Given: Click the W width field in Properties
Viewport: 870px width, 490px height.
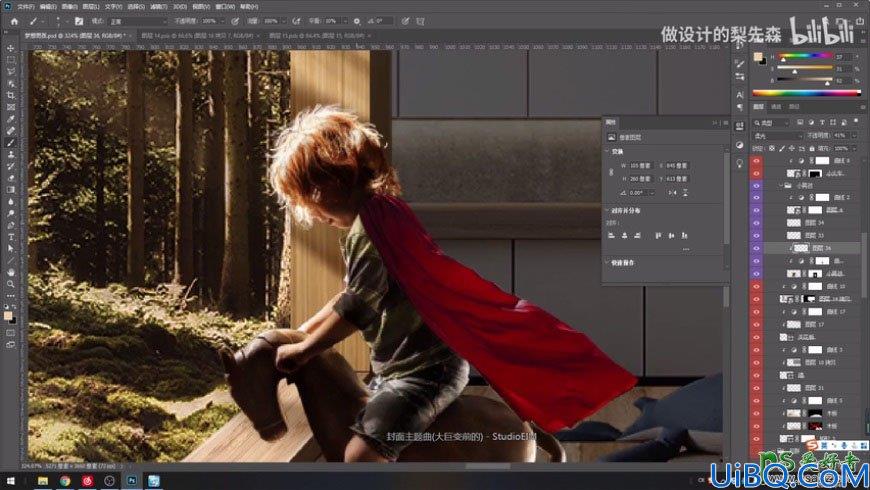Looking at the screenshot, I should coord(640,165).
